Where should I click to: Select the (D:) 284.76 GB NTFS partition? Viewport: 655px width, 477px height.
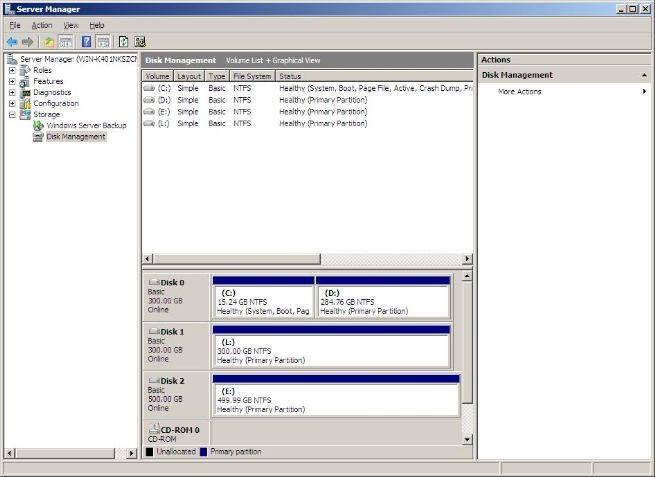[383, 302]
